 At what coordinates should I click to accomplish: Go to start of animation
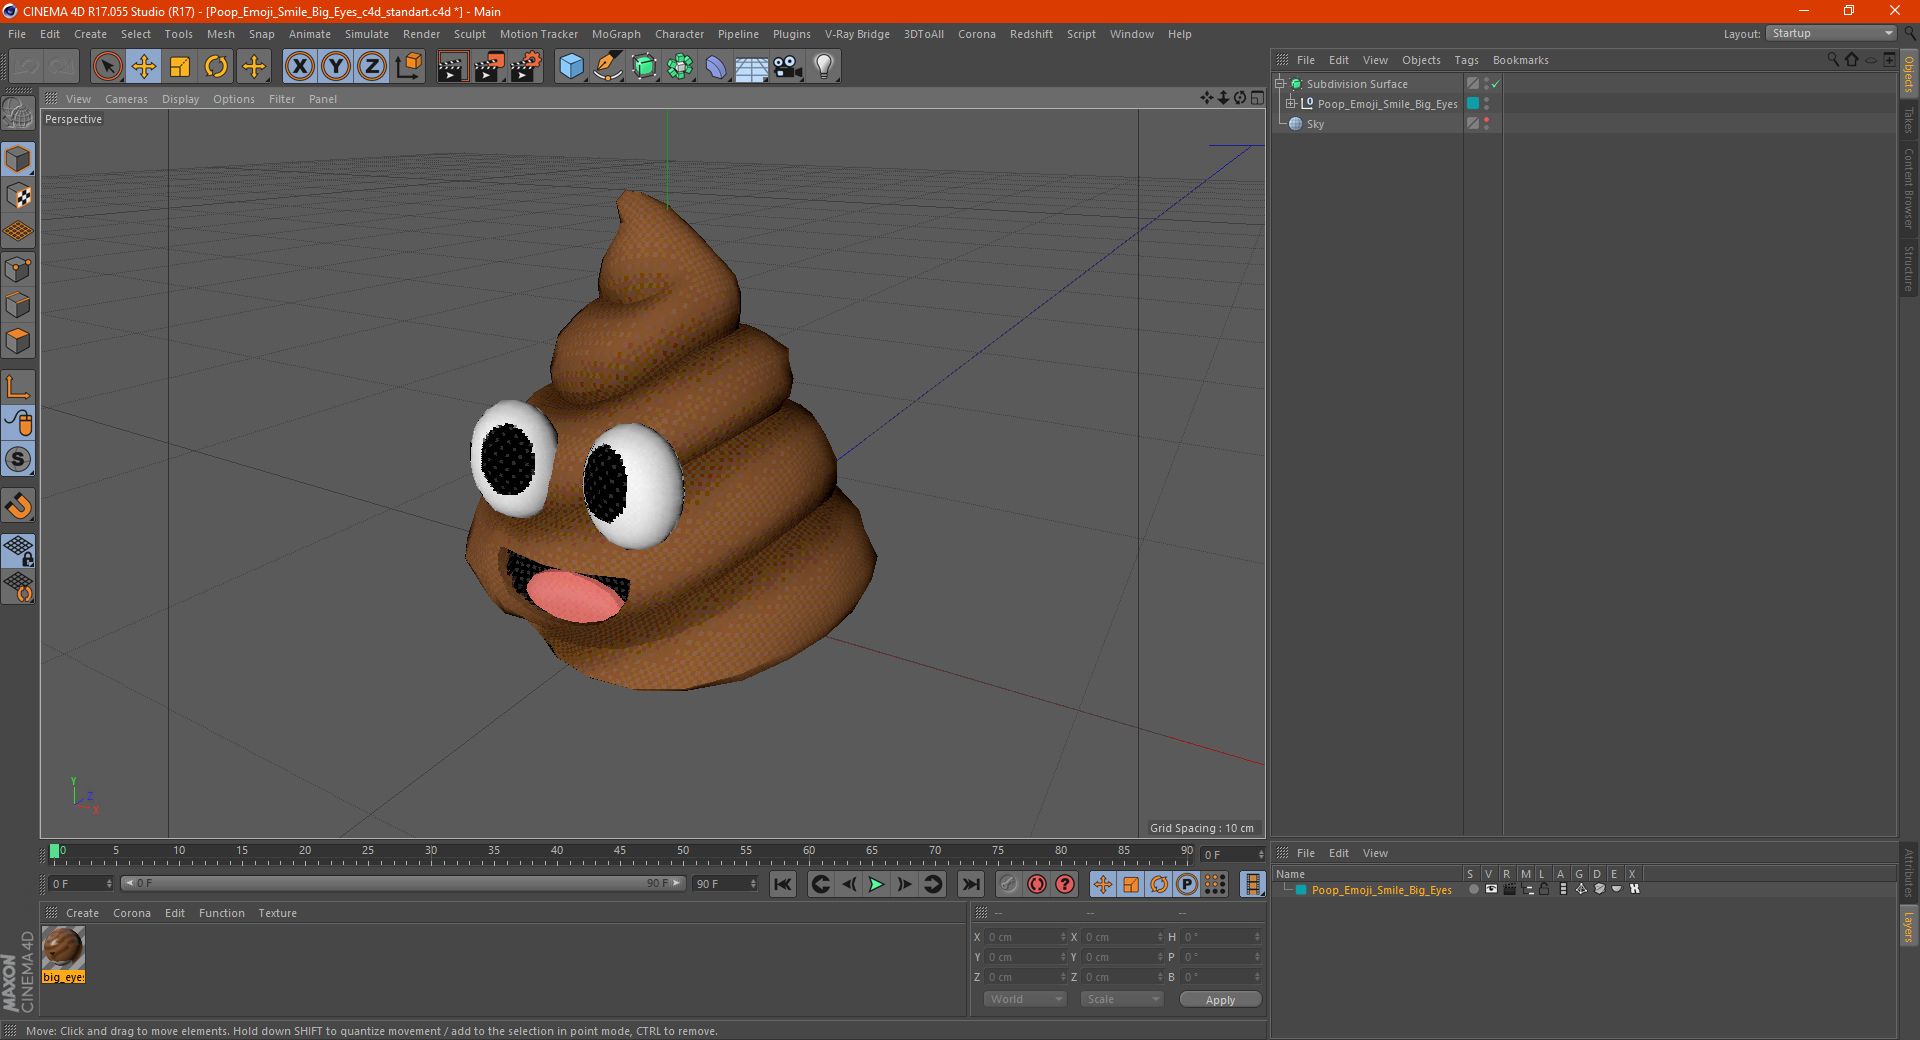click(783, 884)
